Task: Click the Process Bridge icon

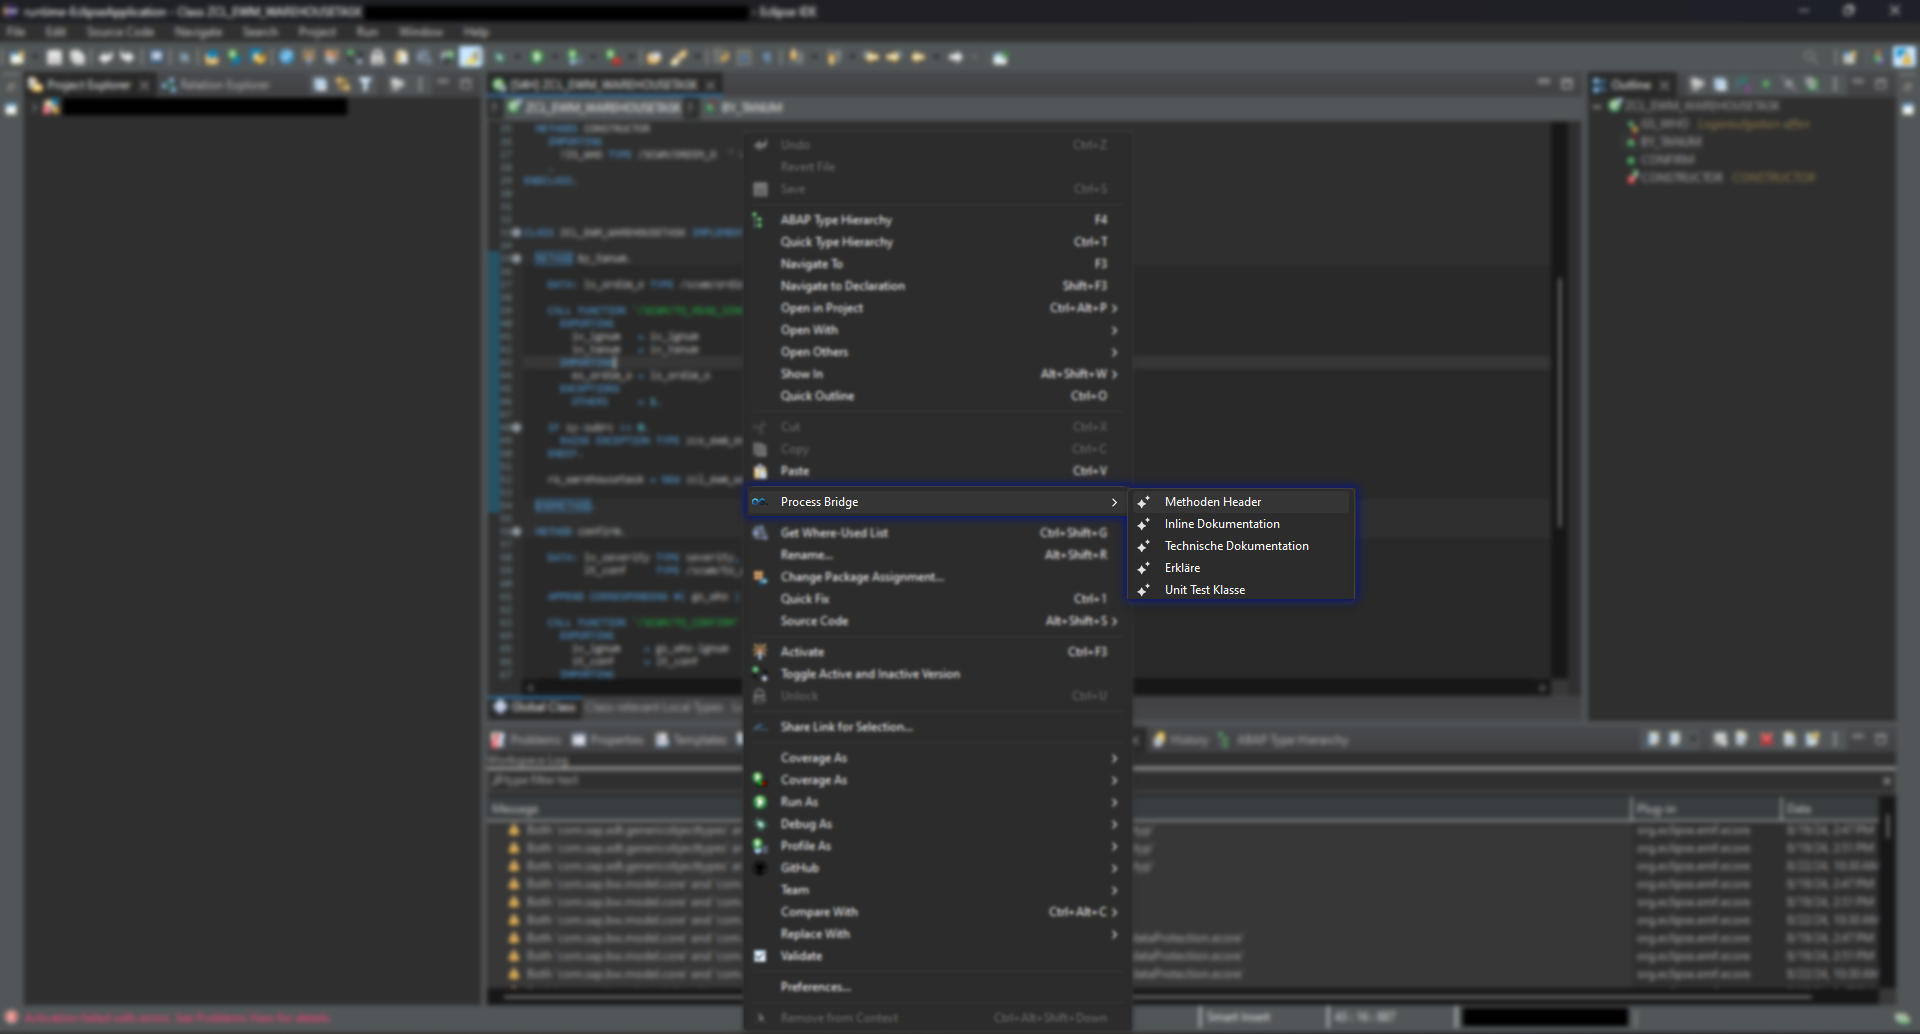Action: pyautogui.click(x=761, y=501)
